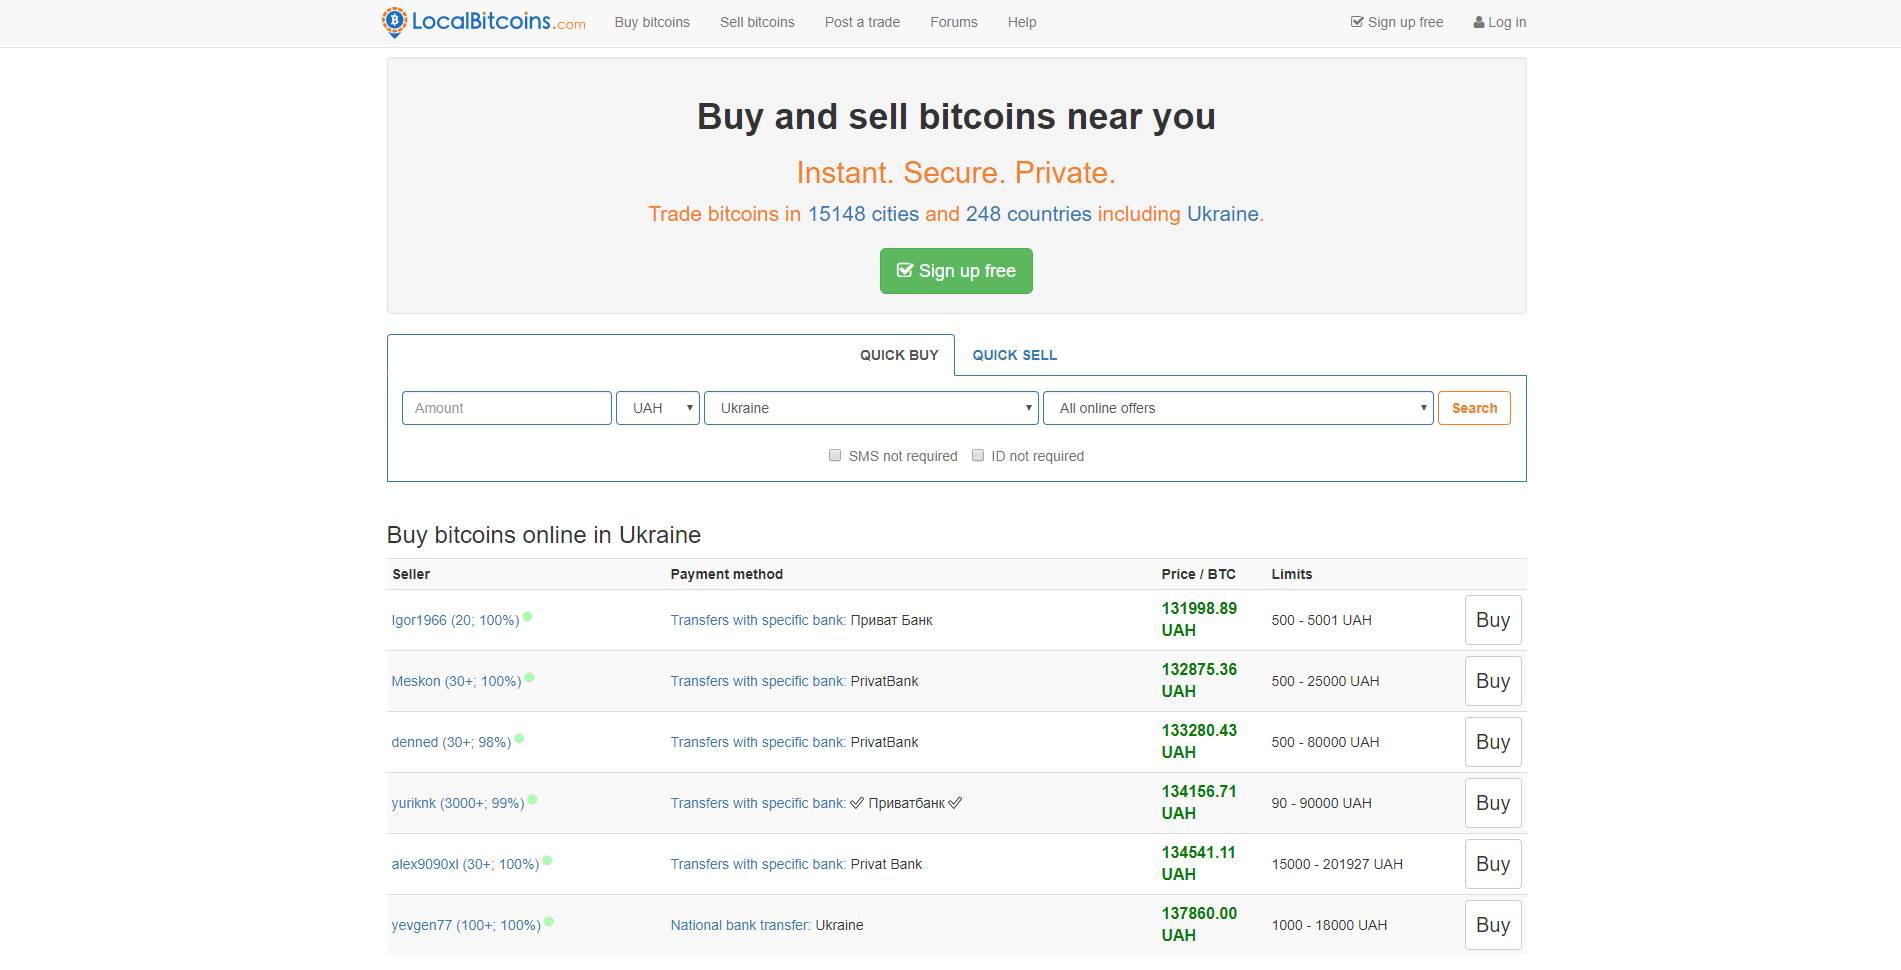Open seller alex9090xl profile
This screenshot has width=1901, height=970.
pyautogui.click(x=465, y=864)
